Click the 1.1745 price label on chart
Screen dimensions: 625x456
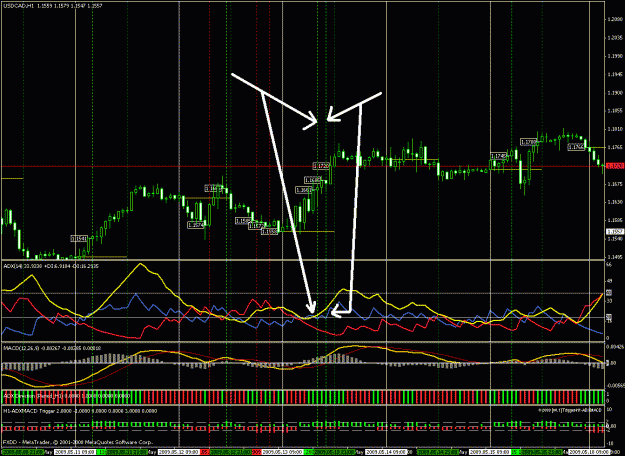point(498,156)
